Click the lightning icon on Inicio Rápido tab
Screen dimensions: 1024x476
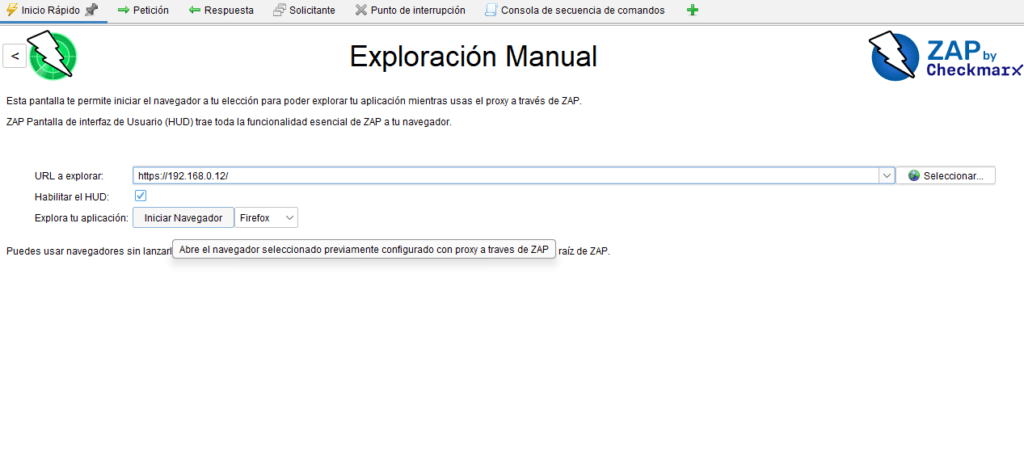click(11, 10)
